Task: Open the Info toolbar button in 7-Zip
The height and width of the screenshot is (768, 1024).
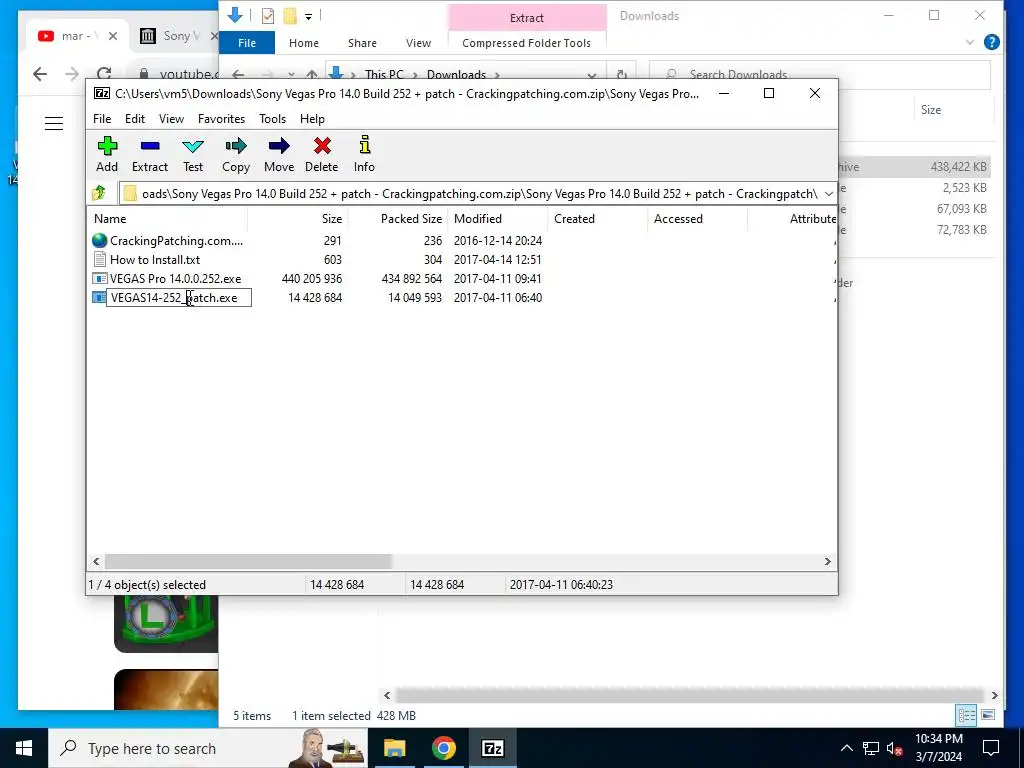Action: click(364, 155)
